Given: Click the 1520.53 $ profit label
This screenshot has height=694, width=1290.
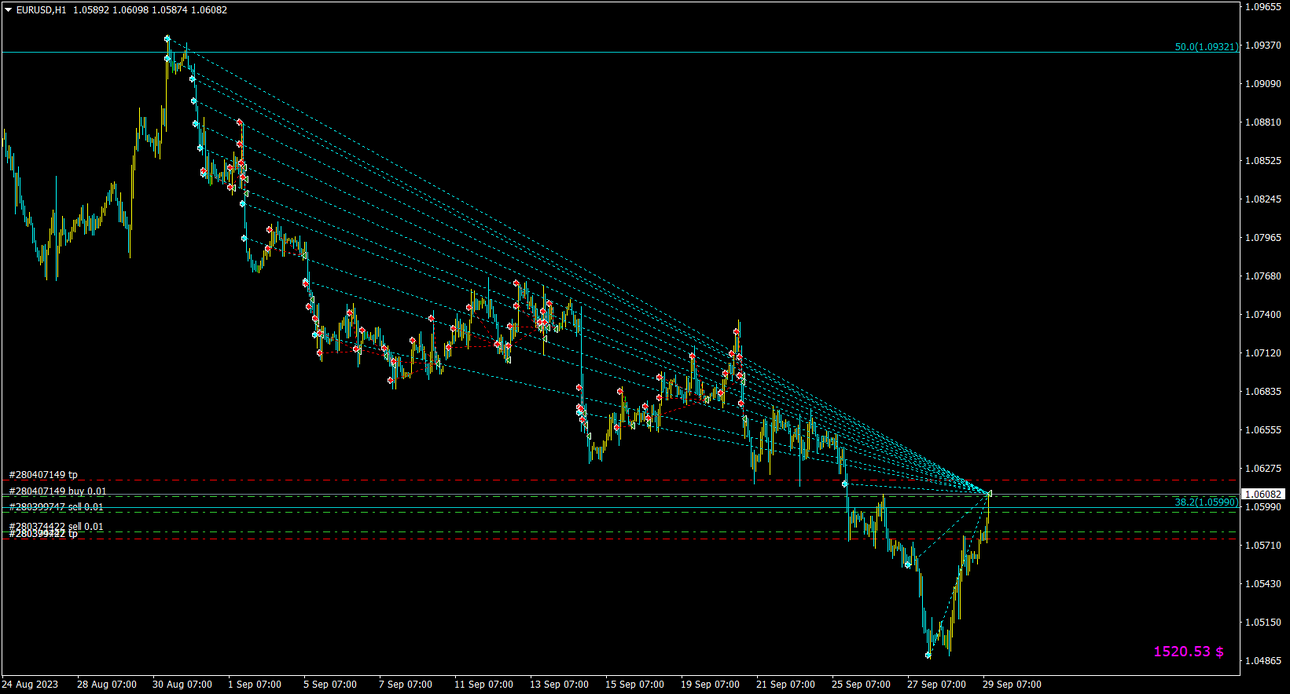Looking at the screenshot, I should tap(1189, 652).
